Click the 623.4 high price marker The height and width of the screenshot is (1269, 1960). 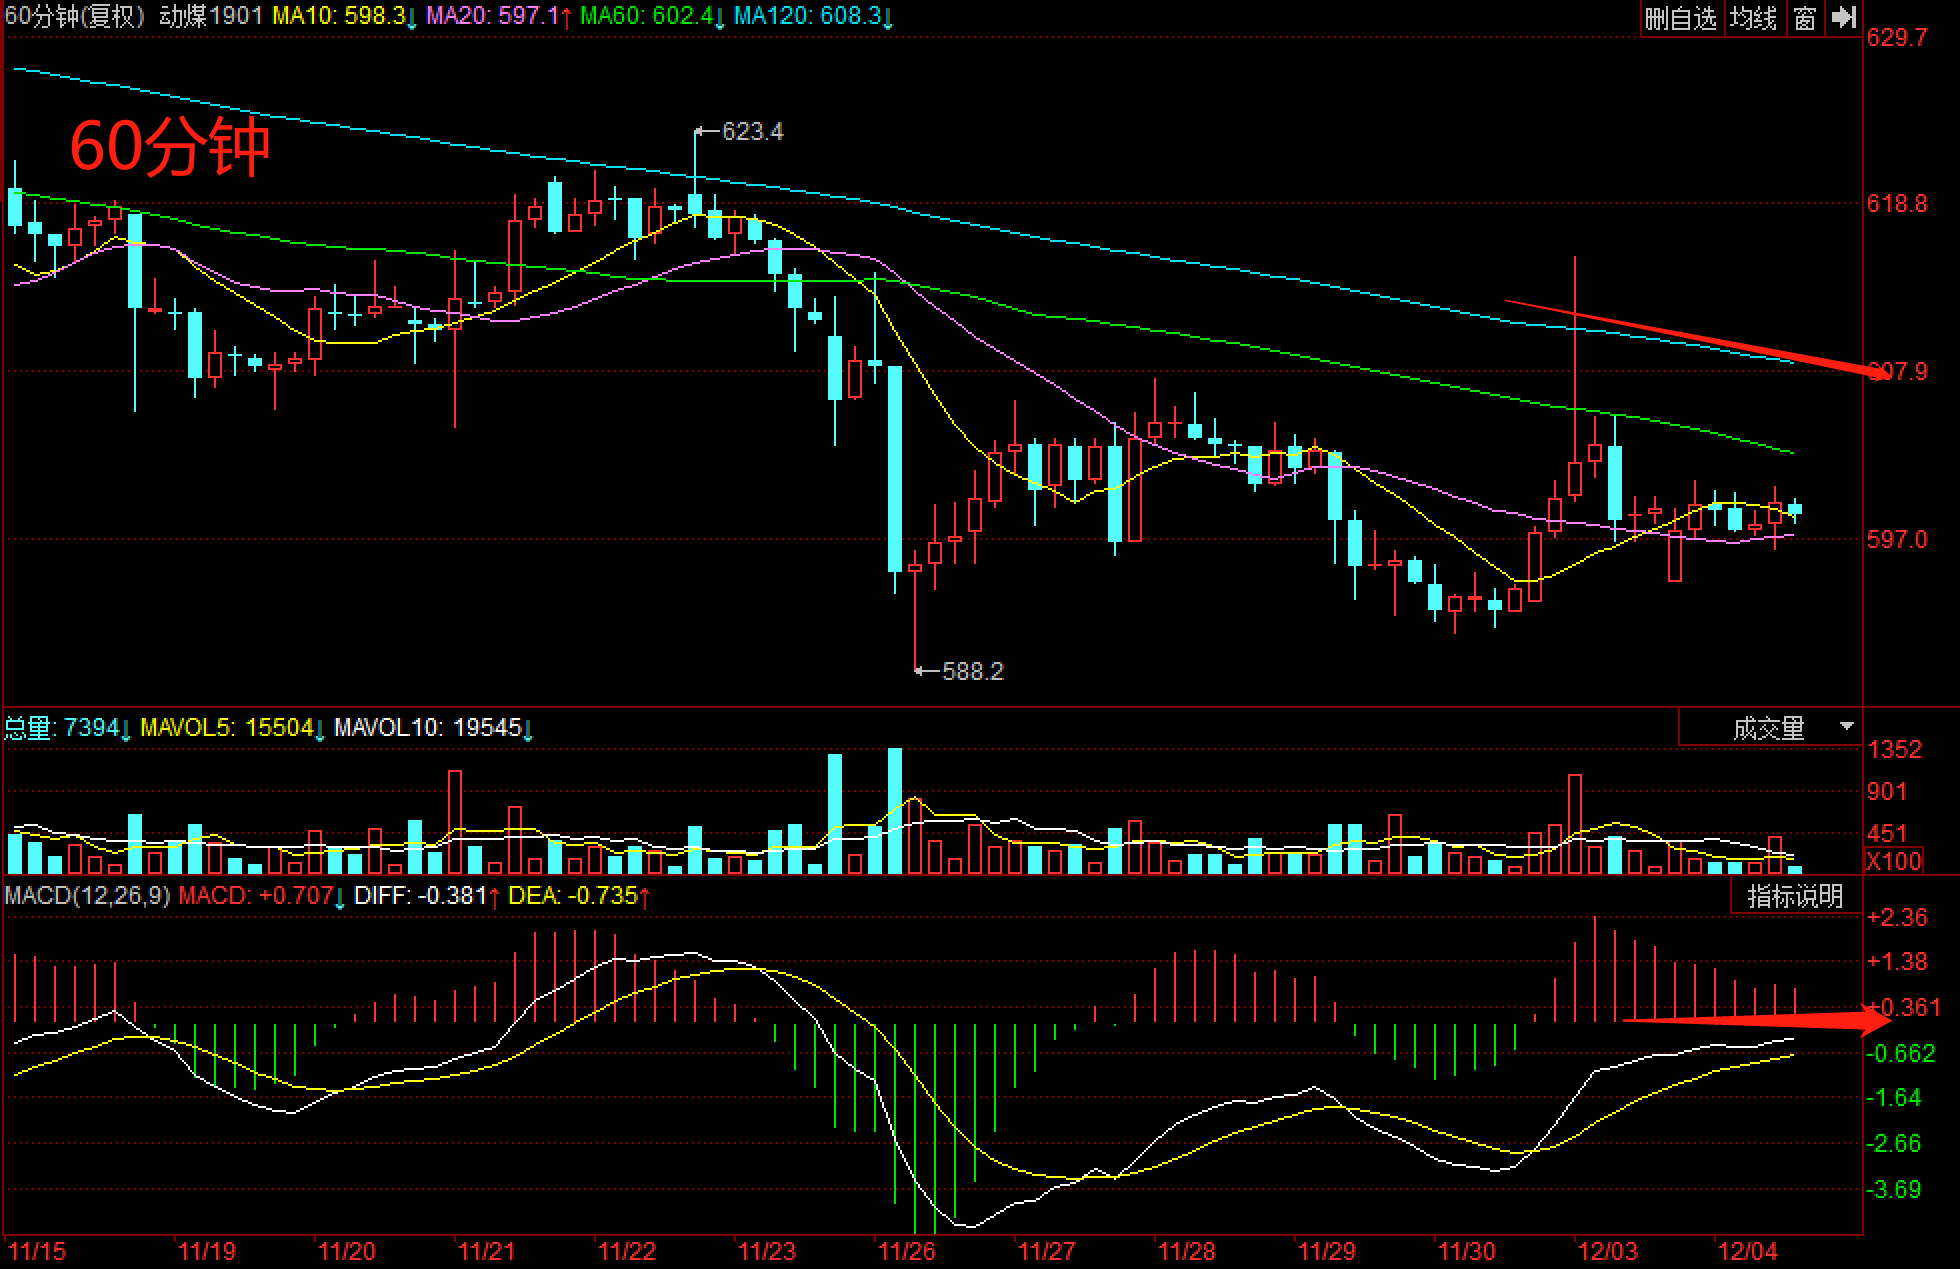point(752,131)
